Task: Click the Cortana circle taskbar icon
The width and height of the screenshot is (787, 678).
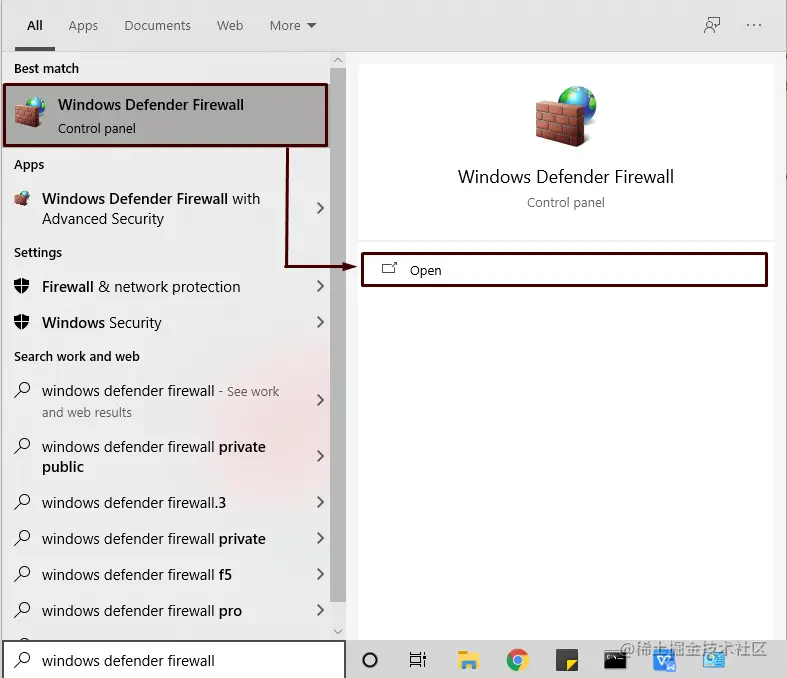Action: click(x=369, y=660)
